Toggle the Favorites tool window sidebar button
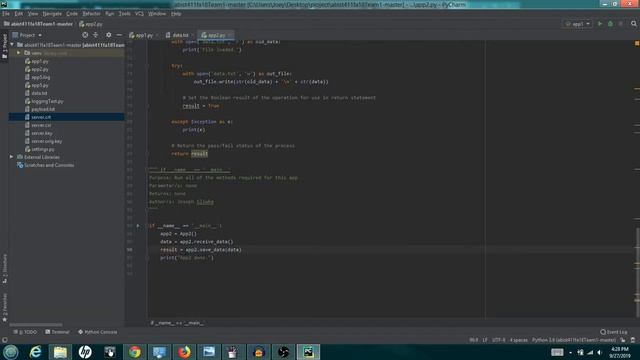This screenshot has height=360, width=640. tap(4, 307)
